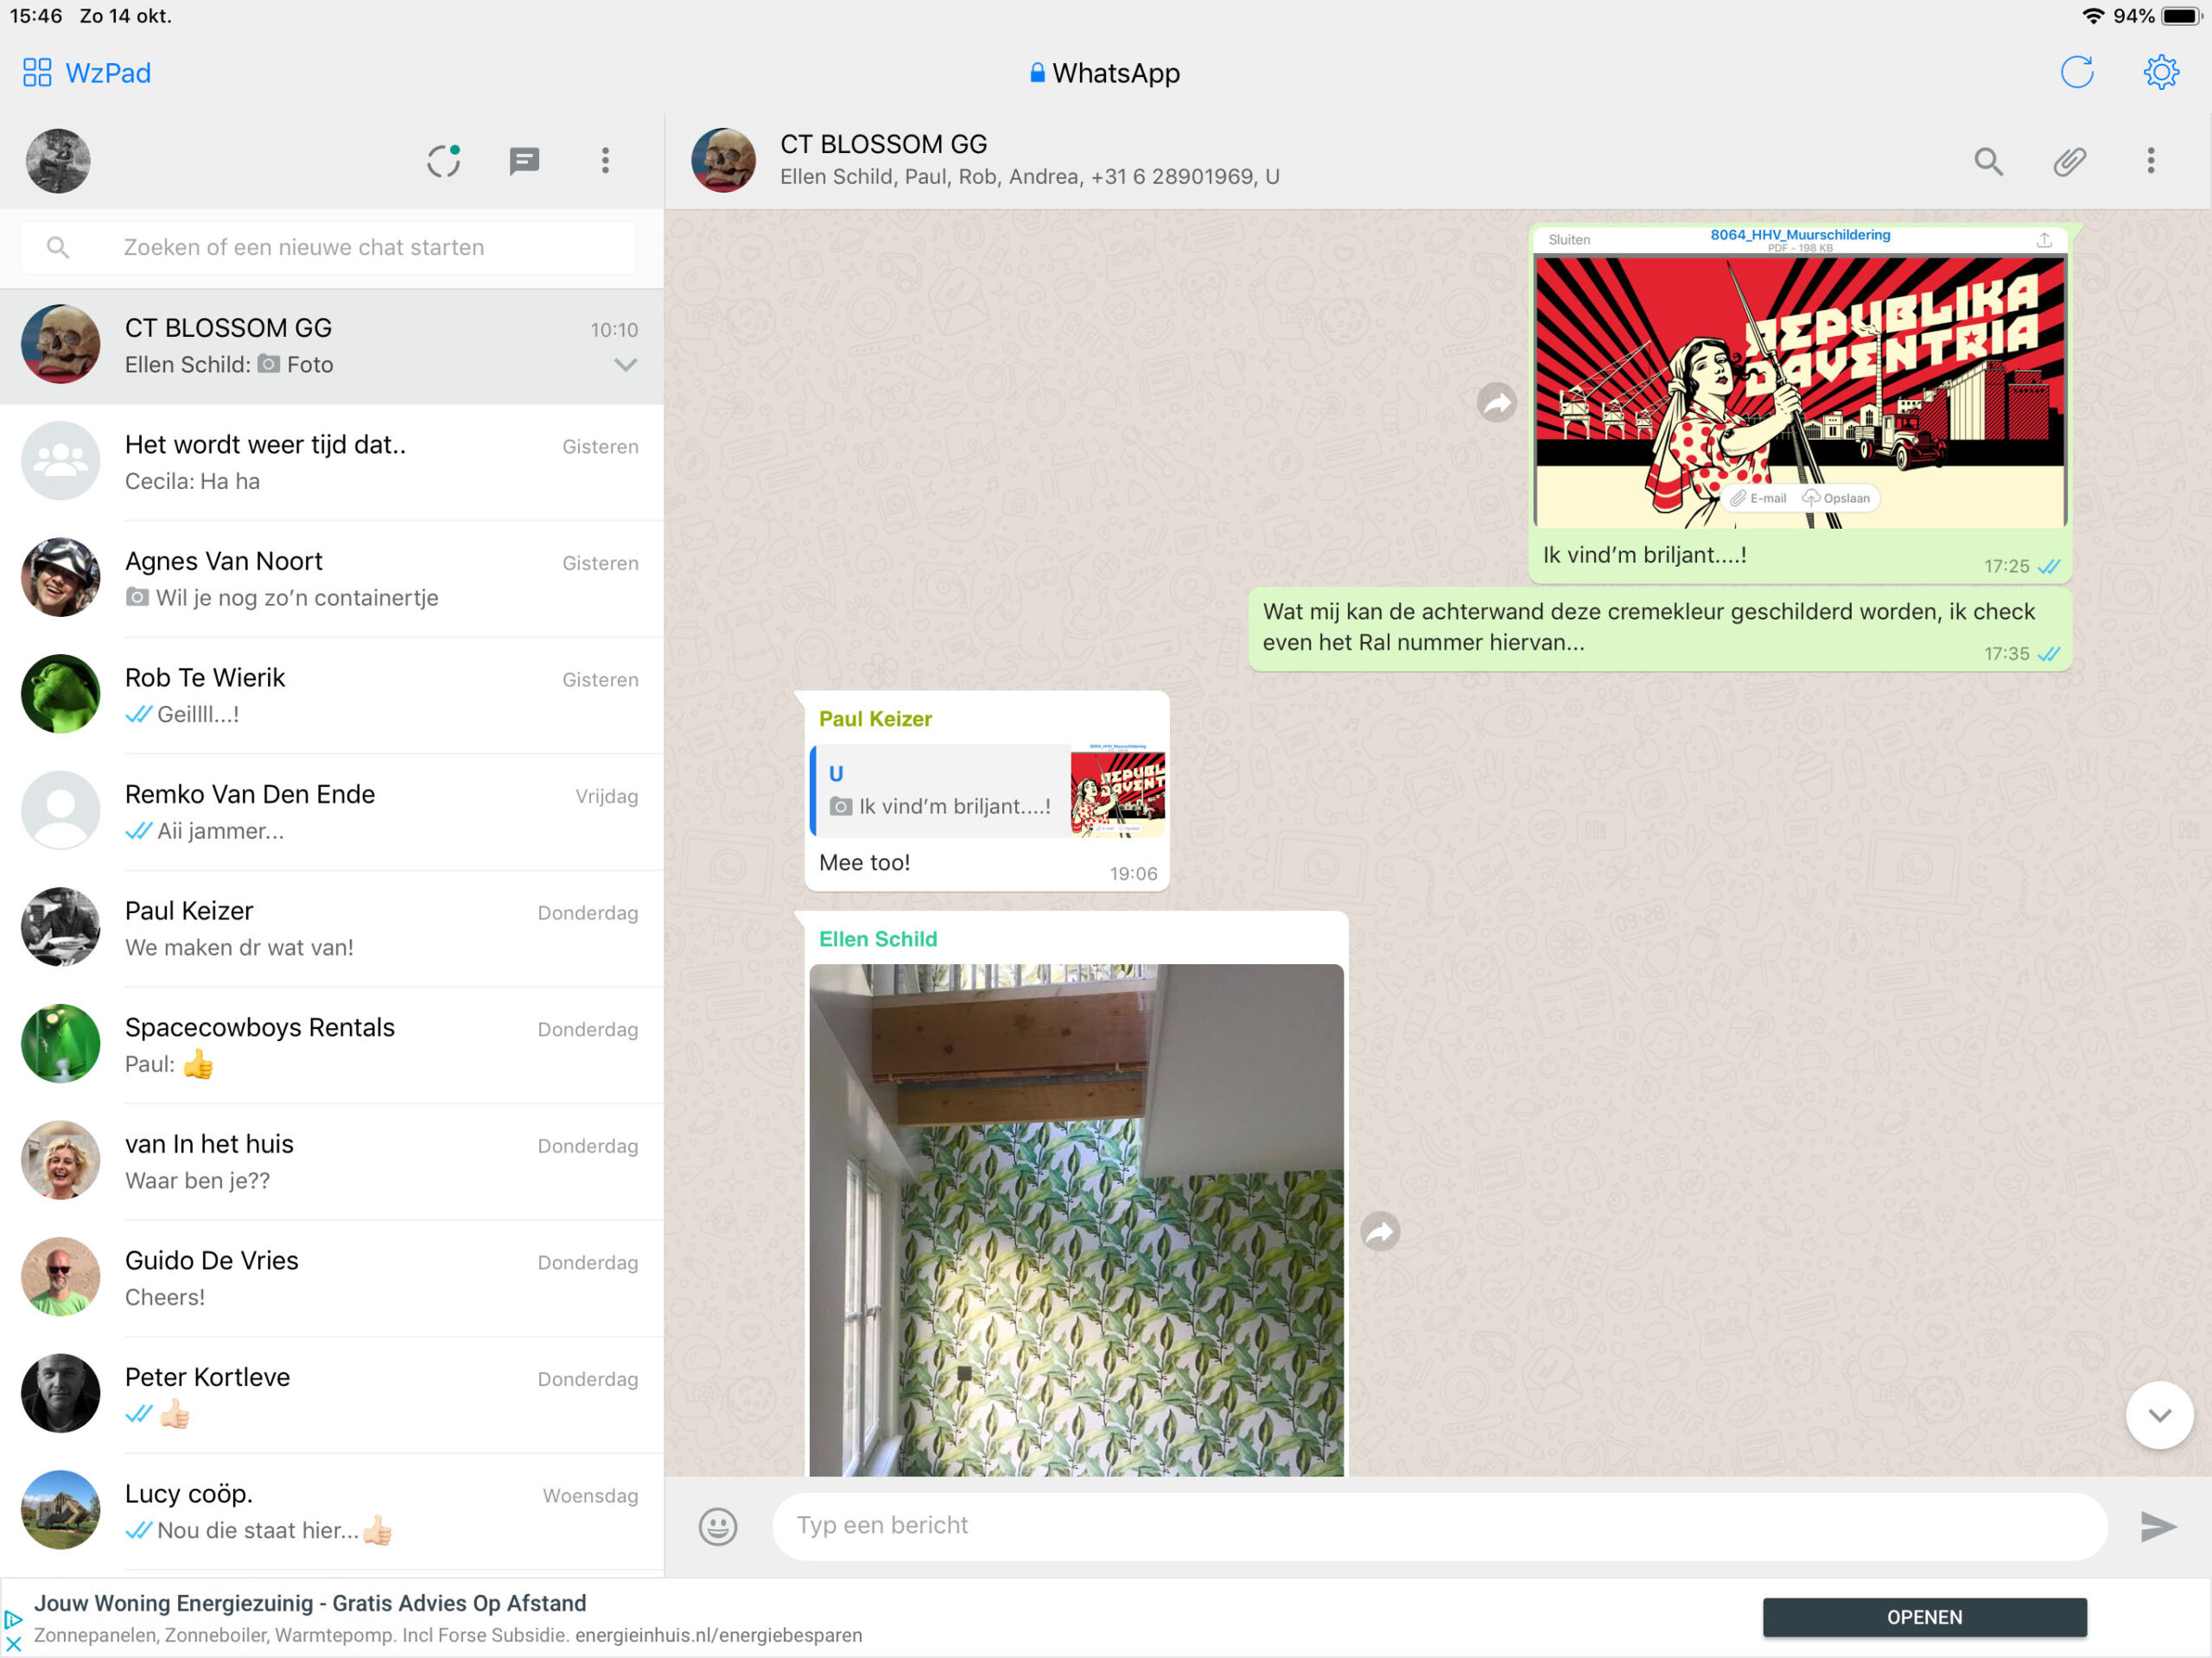Forward Ellen Schild's wallpaper photo
This screenshot has height=1658, width=2212.
[x=1380, y=1231]
